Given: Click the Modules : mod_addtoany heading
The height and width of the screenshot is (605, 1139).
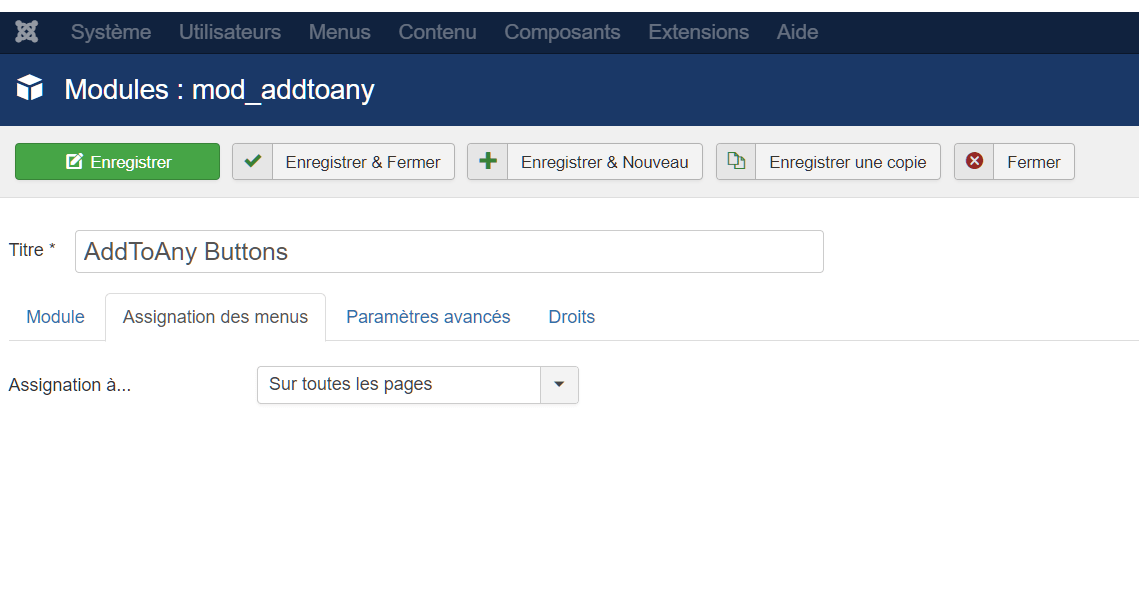Looking at the screenshot, I should [219, 89].
